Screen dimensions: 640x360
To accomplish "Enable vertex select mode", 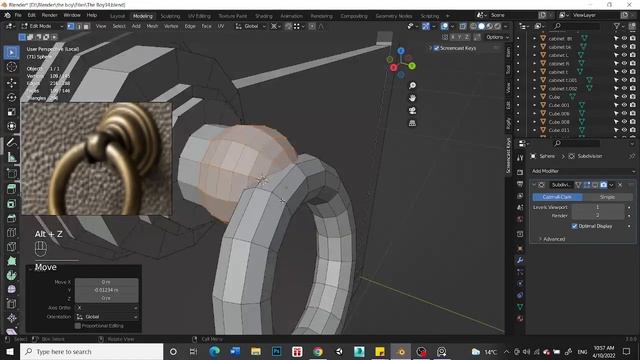I will coord(71,26).
